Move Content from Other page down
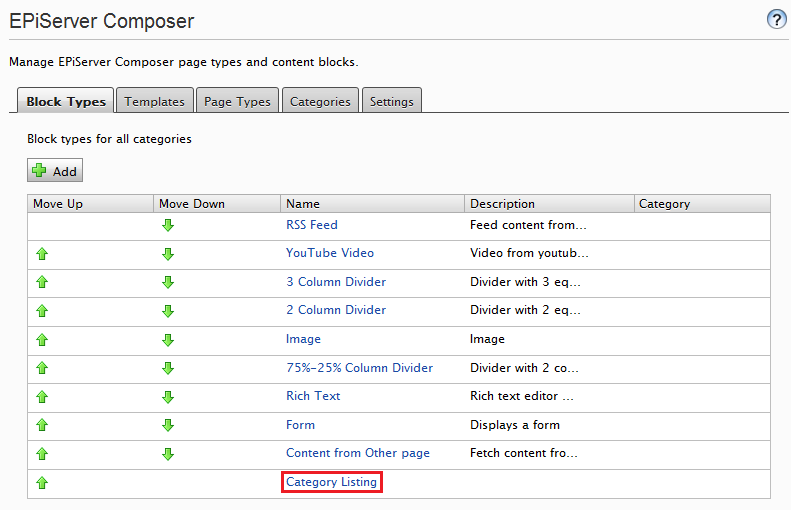 click(168, 454)
